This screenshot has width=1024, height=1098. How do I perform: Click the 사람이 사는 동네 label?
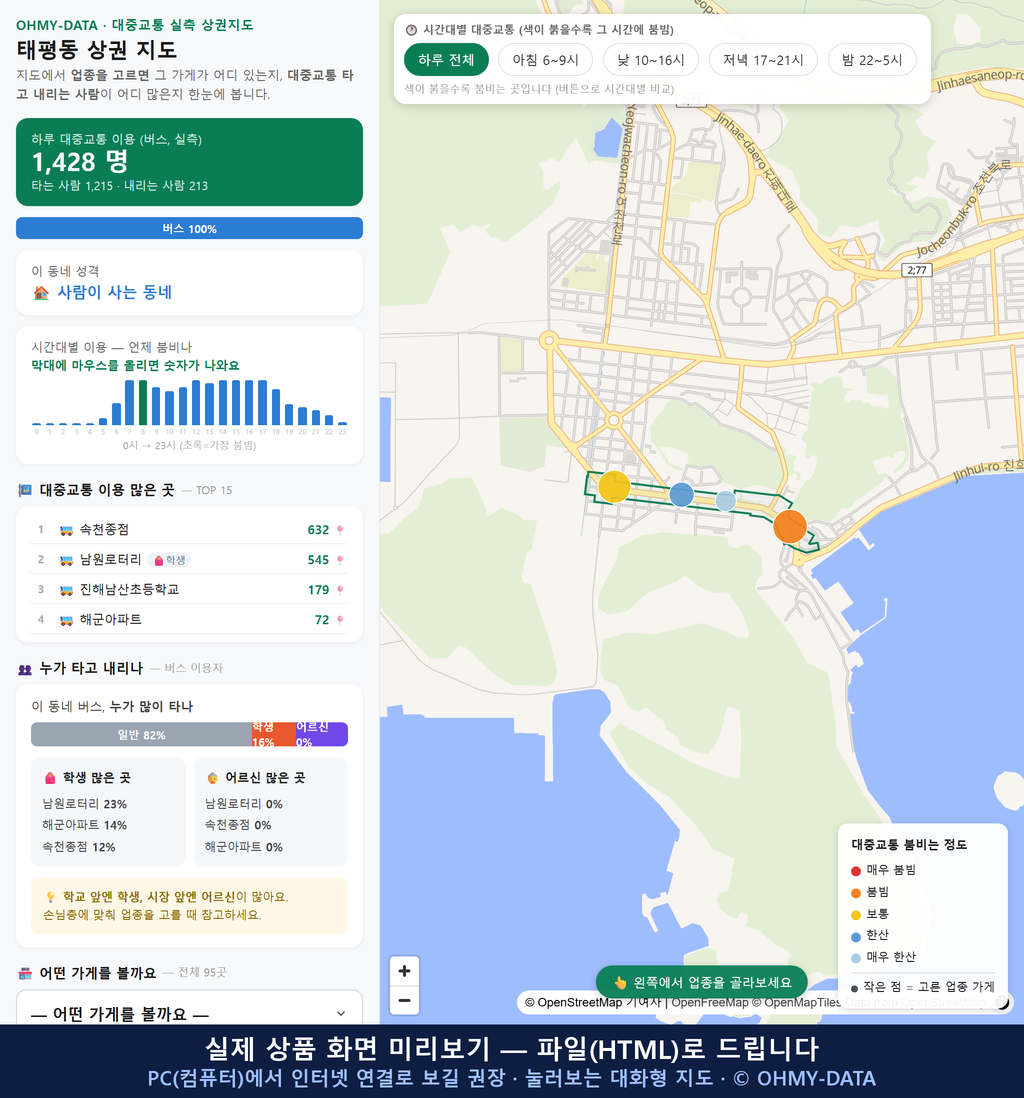[x=114, y=292]
